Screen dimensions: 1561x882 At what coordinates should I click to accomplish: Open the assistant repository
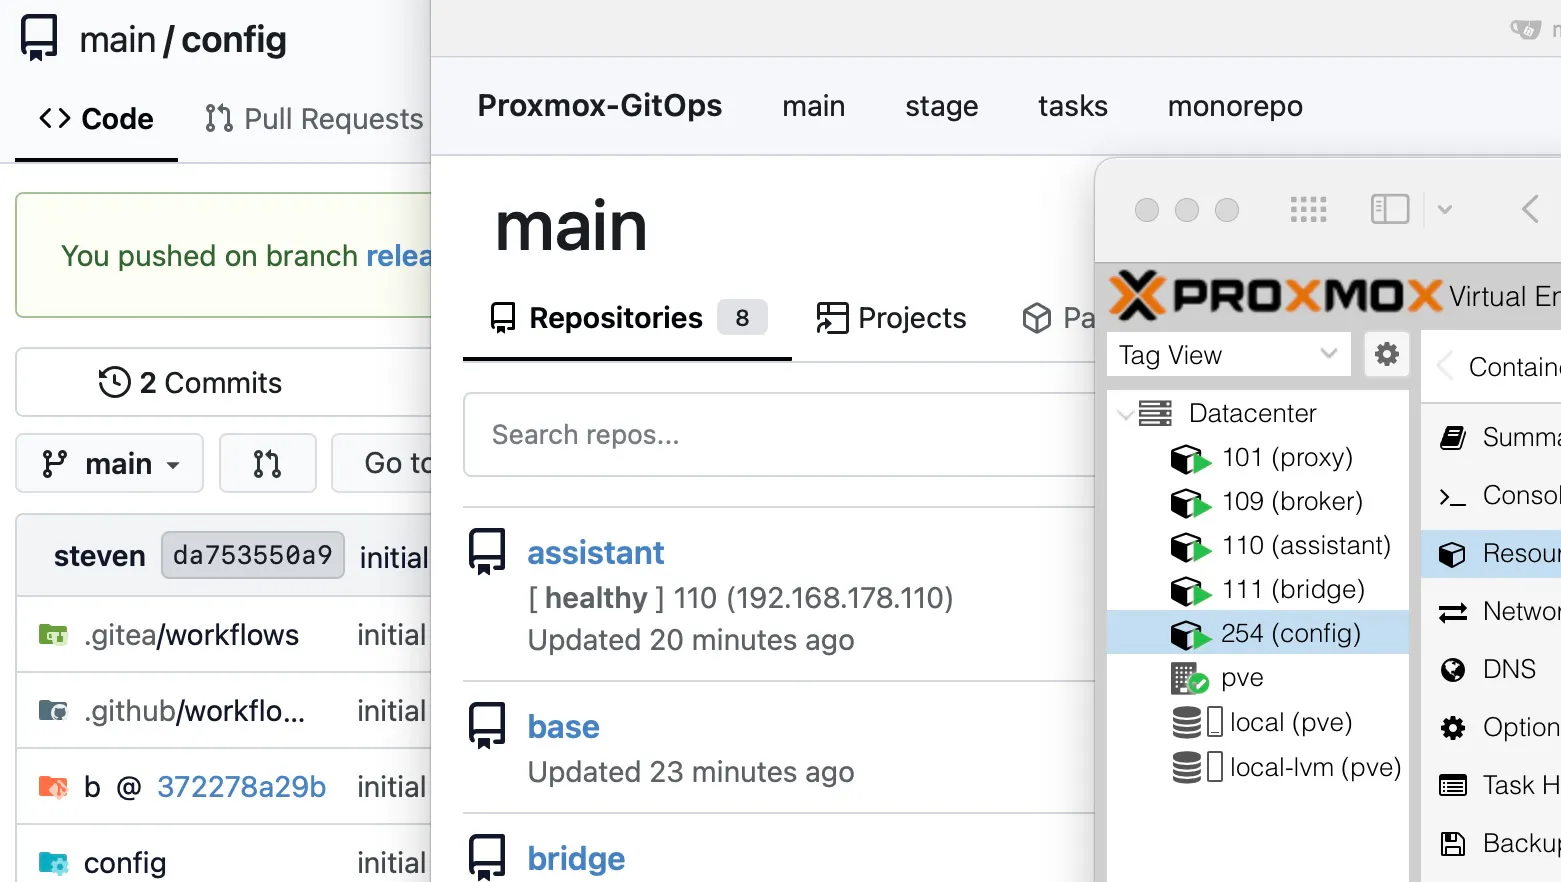coord(596,553)
